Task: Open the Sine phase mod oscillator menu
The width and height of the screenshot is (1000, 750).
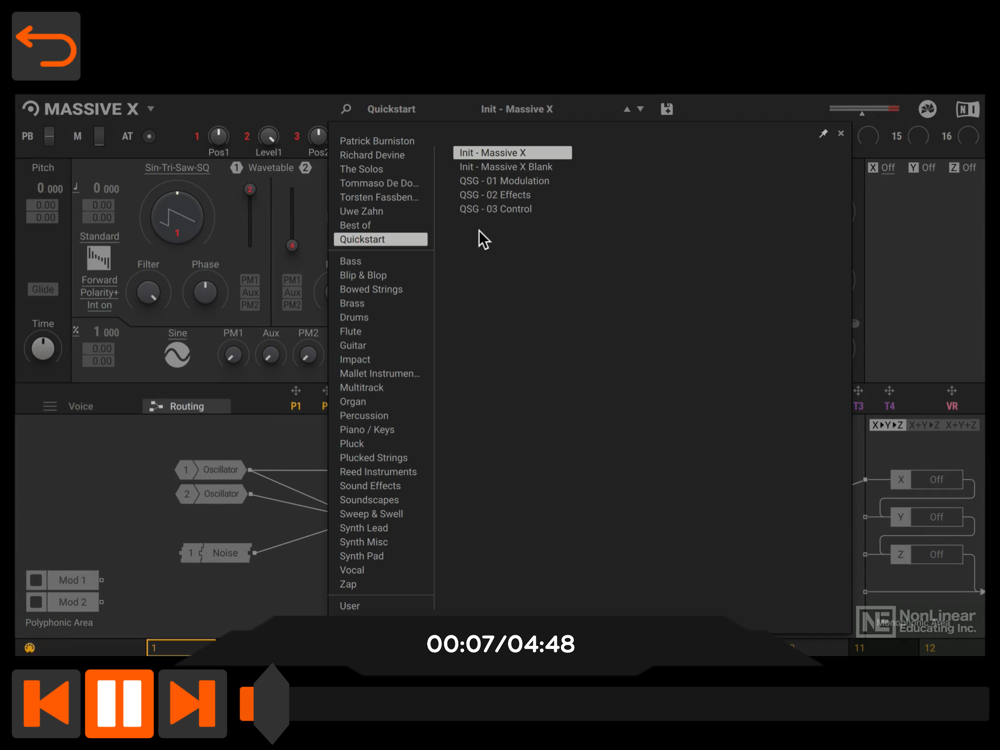Action: pos(177,333)
